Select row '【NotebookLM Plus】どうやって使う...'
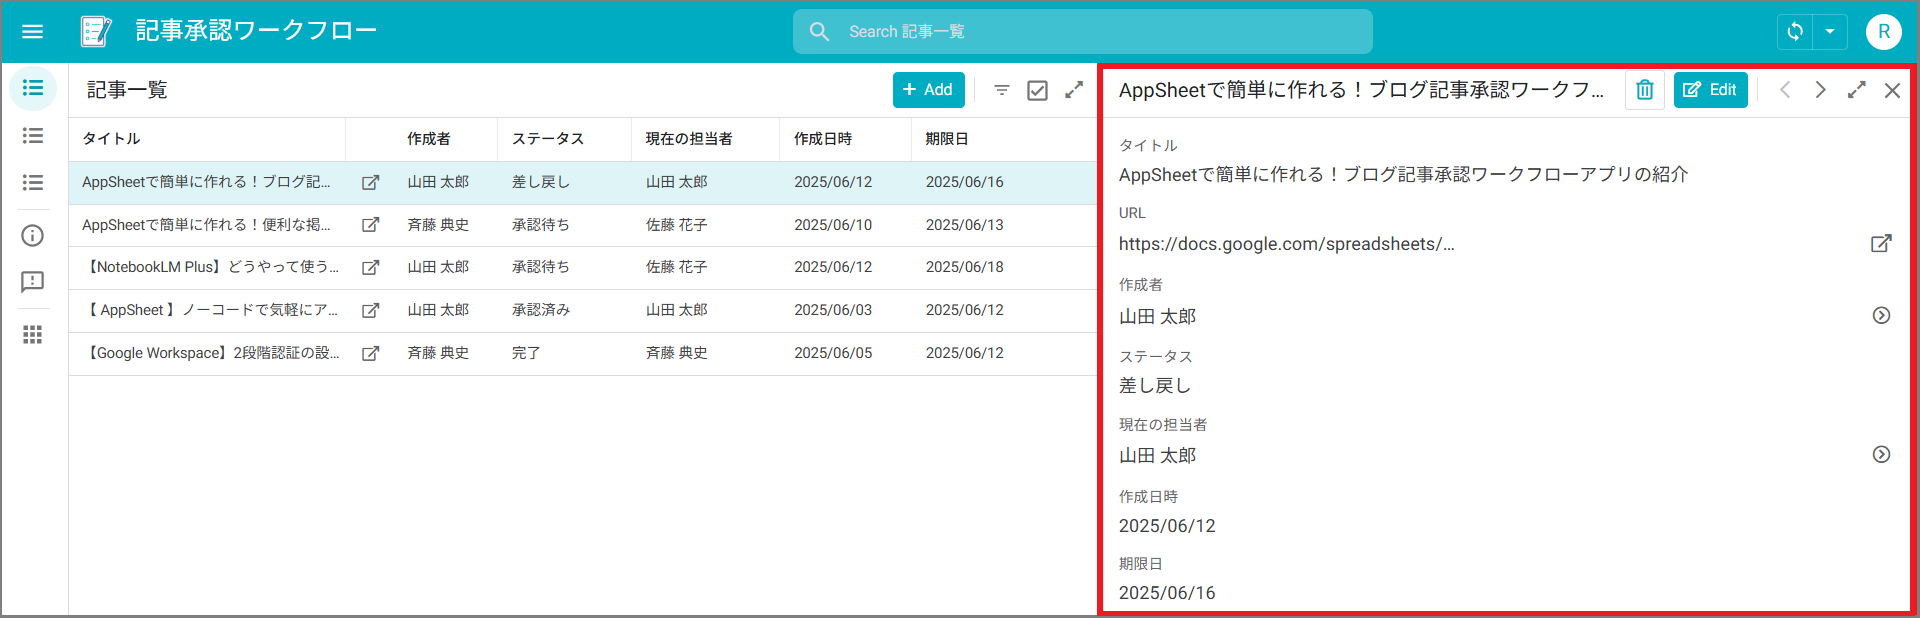 pos(583,268)
